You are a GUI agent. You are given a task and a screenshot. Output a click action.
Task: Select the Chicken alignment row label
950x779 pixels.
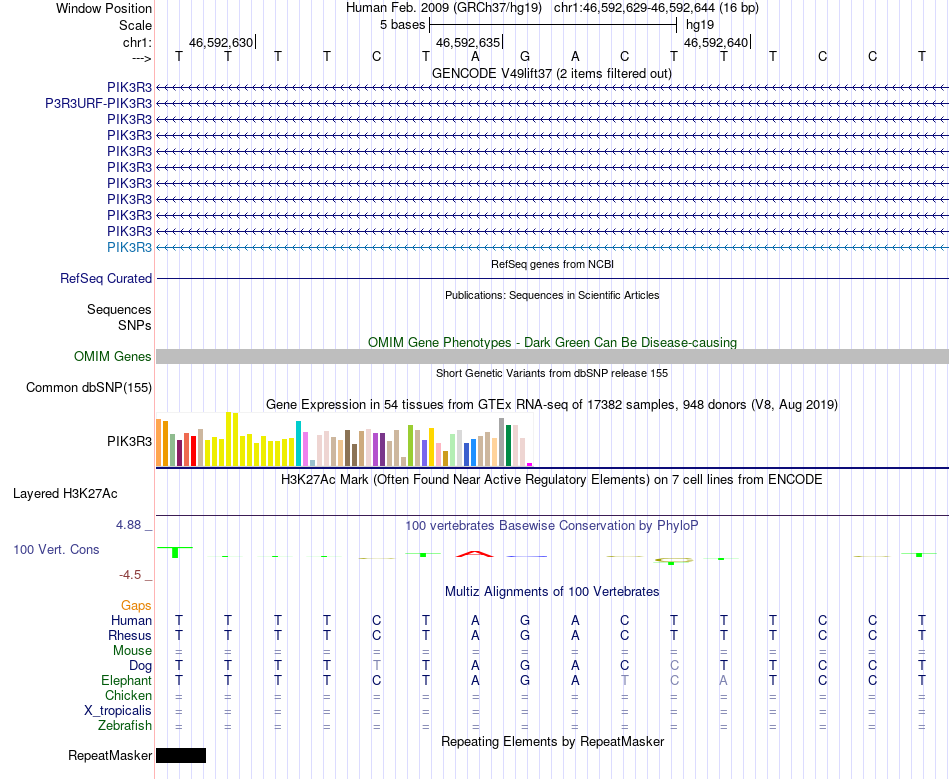coord(128,695)
